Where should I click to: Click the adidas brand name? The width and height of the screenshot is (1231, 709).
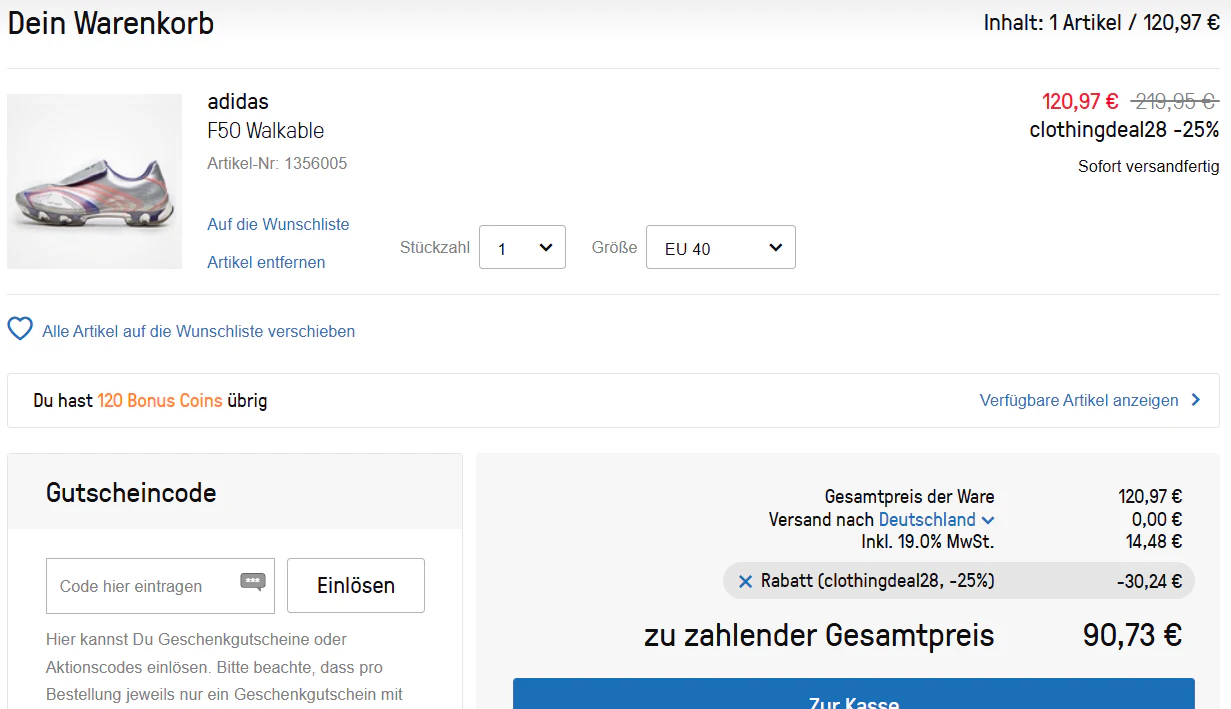238,101
